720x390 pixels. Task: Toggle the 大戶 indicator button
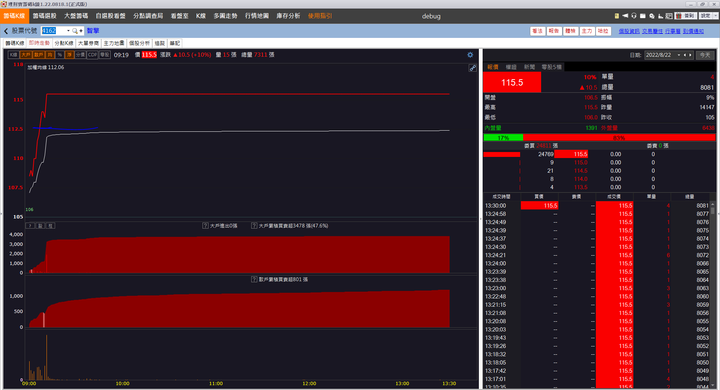click(x=26, y=55)
